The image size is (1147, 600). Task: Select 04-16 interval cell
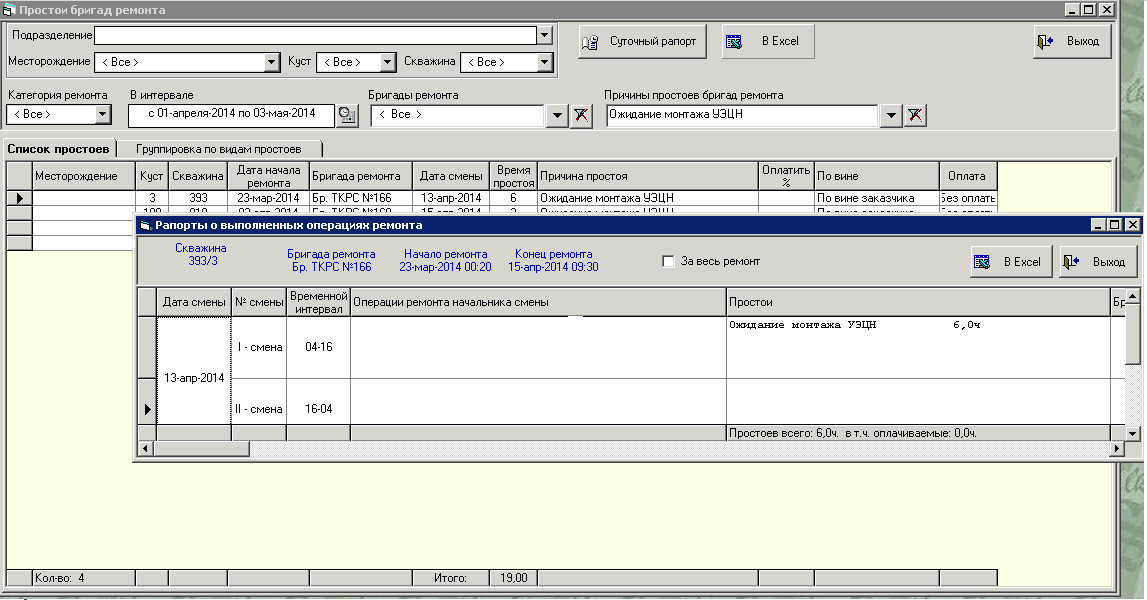(x=318, y=348)
